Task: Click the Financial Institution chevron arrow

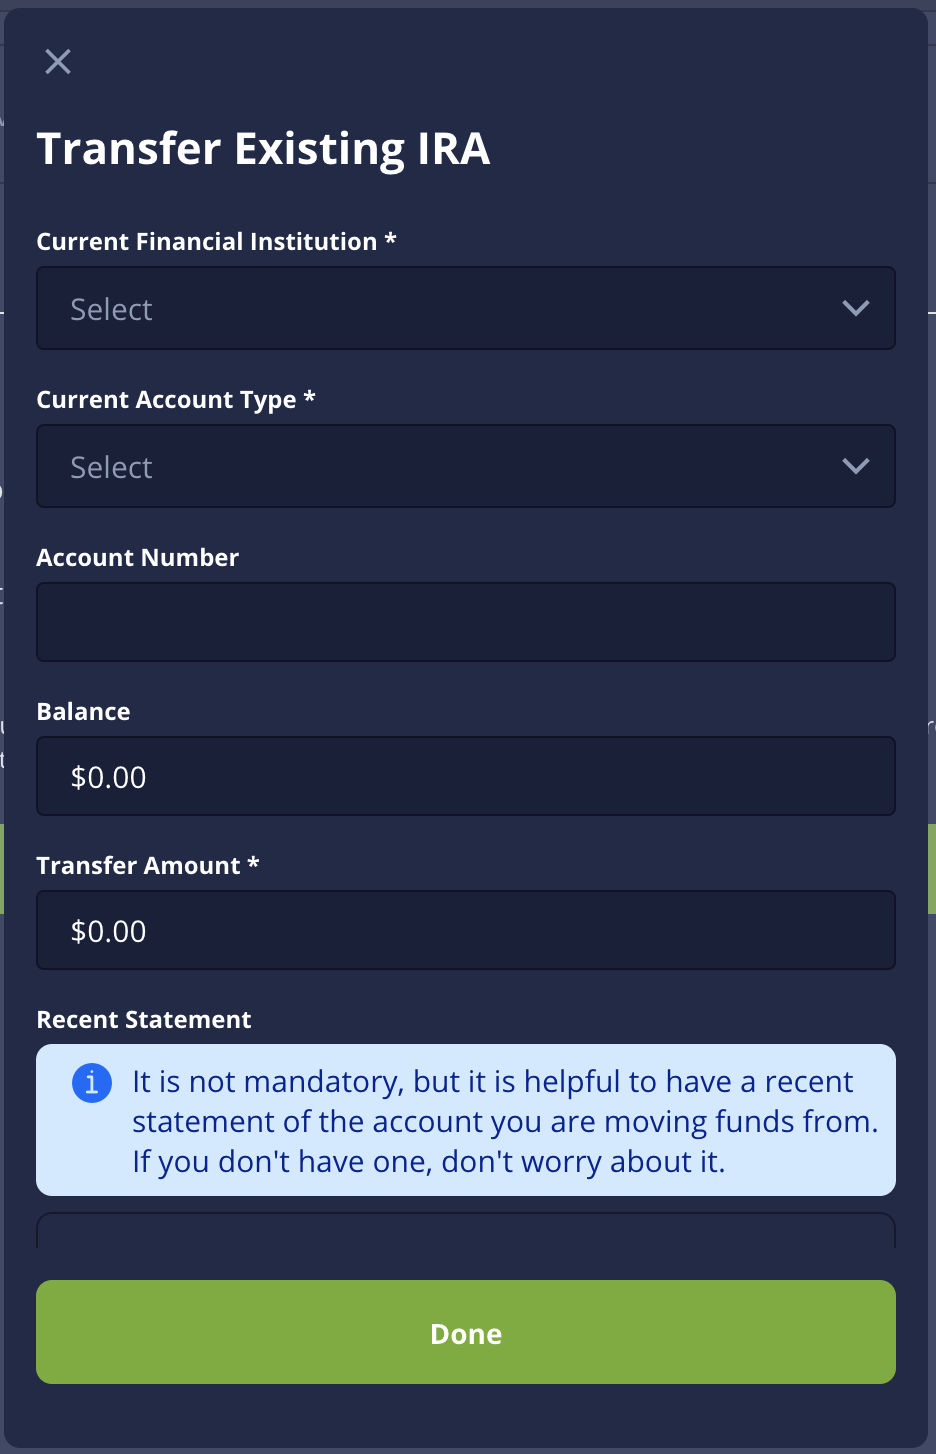Action: [856, 308]
